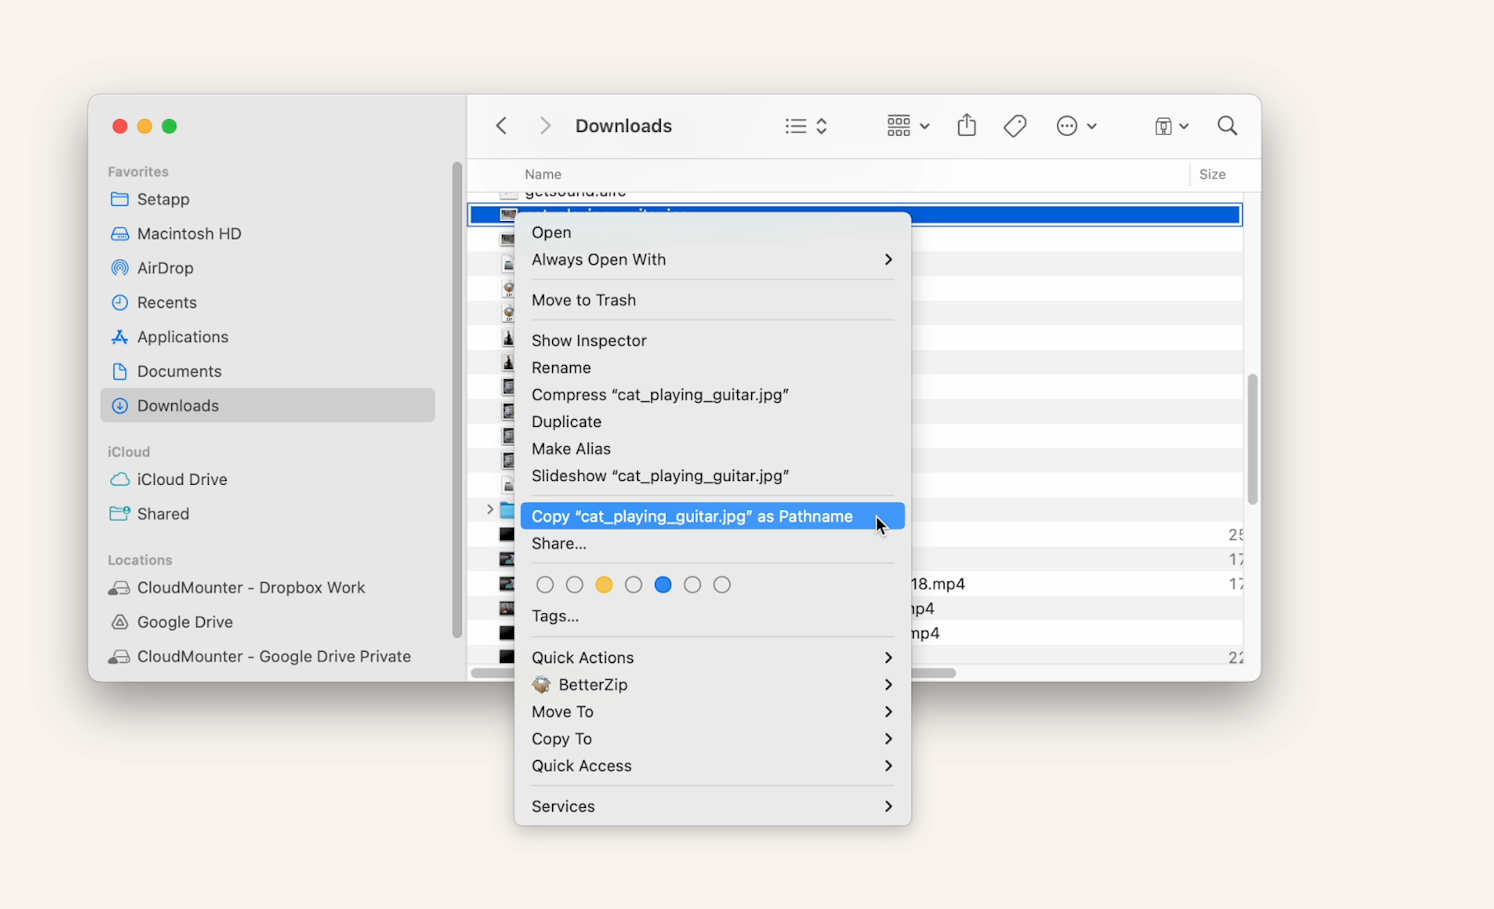Click the Back navigation arrow
The image size is (1494, 909).
point(501,125)
